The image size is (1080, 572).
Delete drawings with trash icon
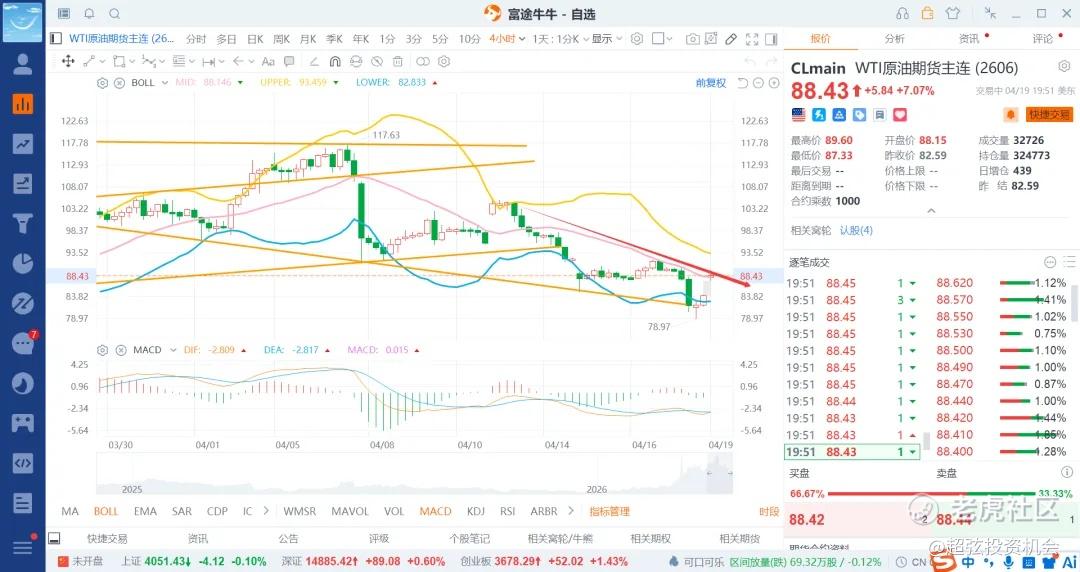point(397,61)
